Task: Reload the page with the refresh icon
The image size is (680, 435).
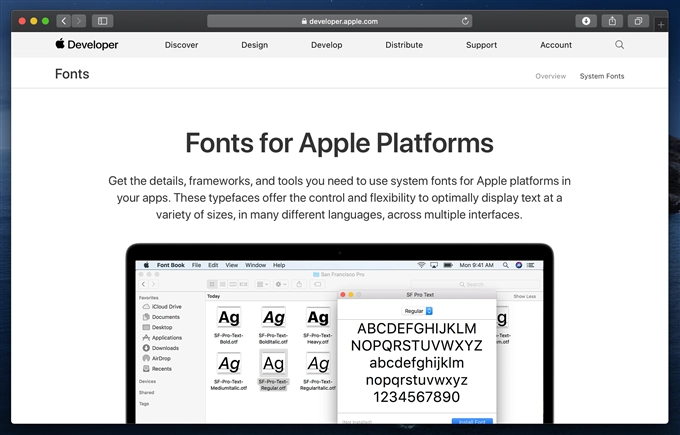Action: pos(465,21)
